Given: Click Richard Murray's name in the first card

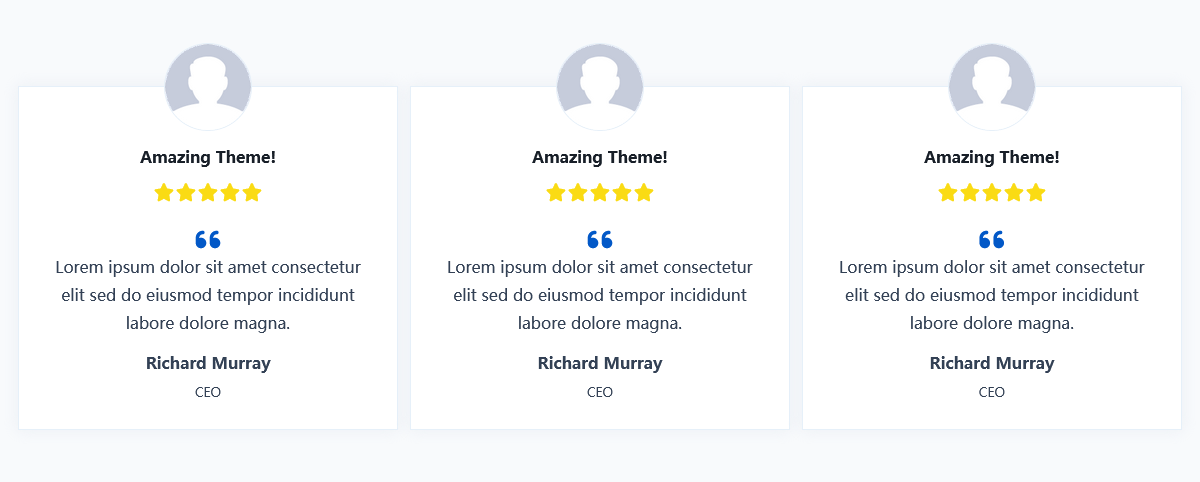Looking at the screenshot, I should [x=208, y=363].
